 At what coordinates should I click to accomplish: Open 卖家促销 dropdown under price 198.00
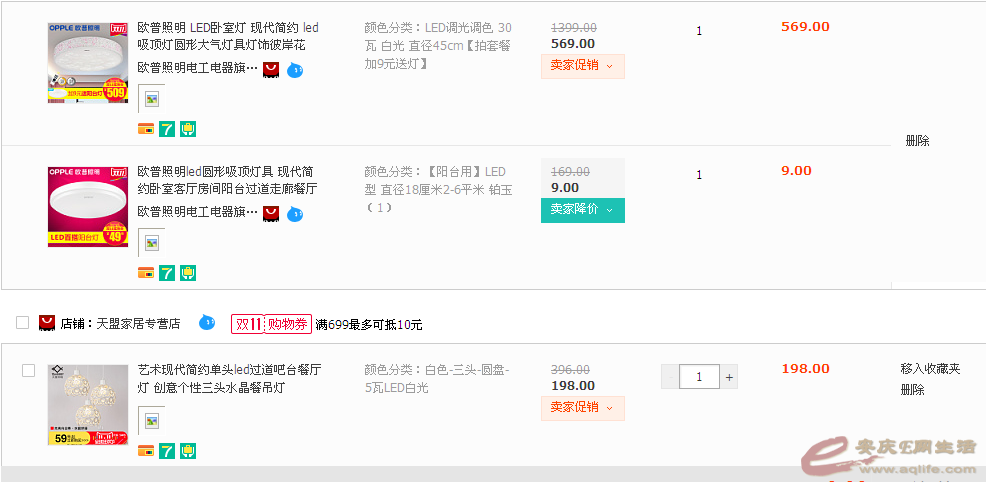[x=582, y=408]
